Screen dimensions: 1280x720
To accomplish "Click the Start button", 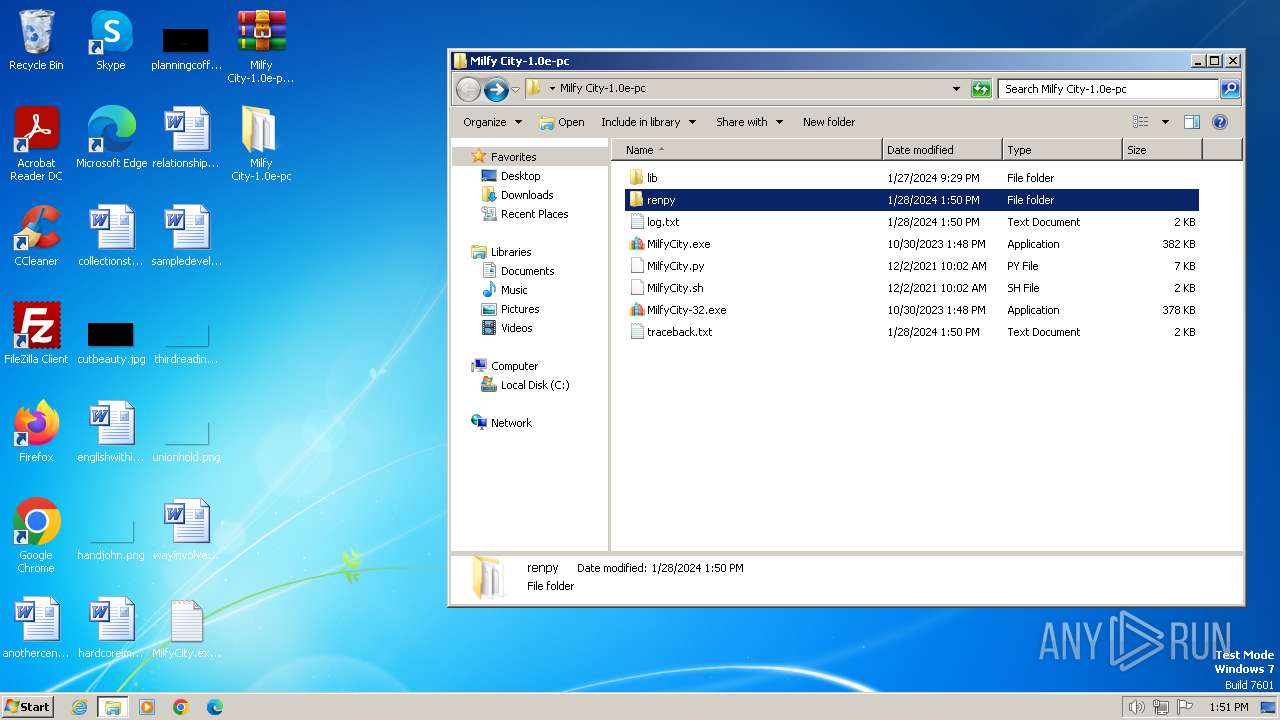I will tap(27, 707).
